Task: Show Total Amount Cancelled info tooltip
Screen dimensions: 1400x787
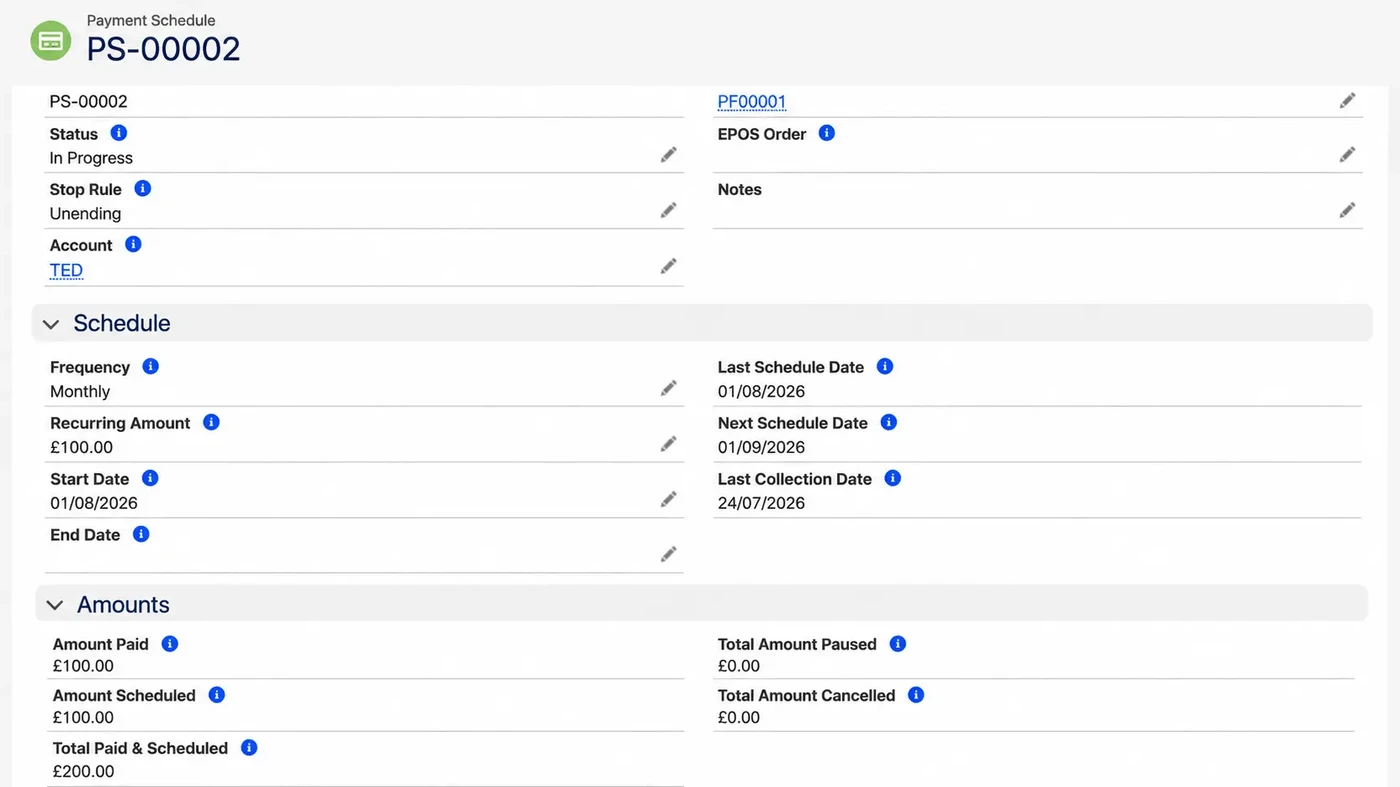Action: pyautogui.click(x=915, y=695)
